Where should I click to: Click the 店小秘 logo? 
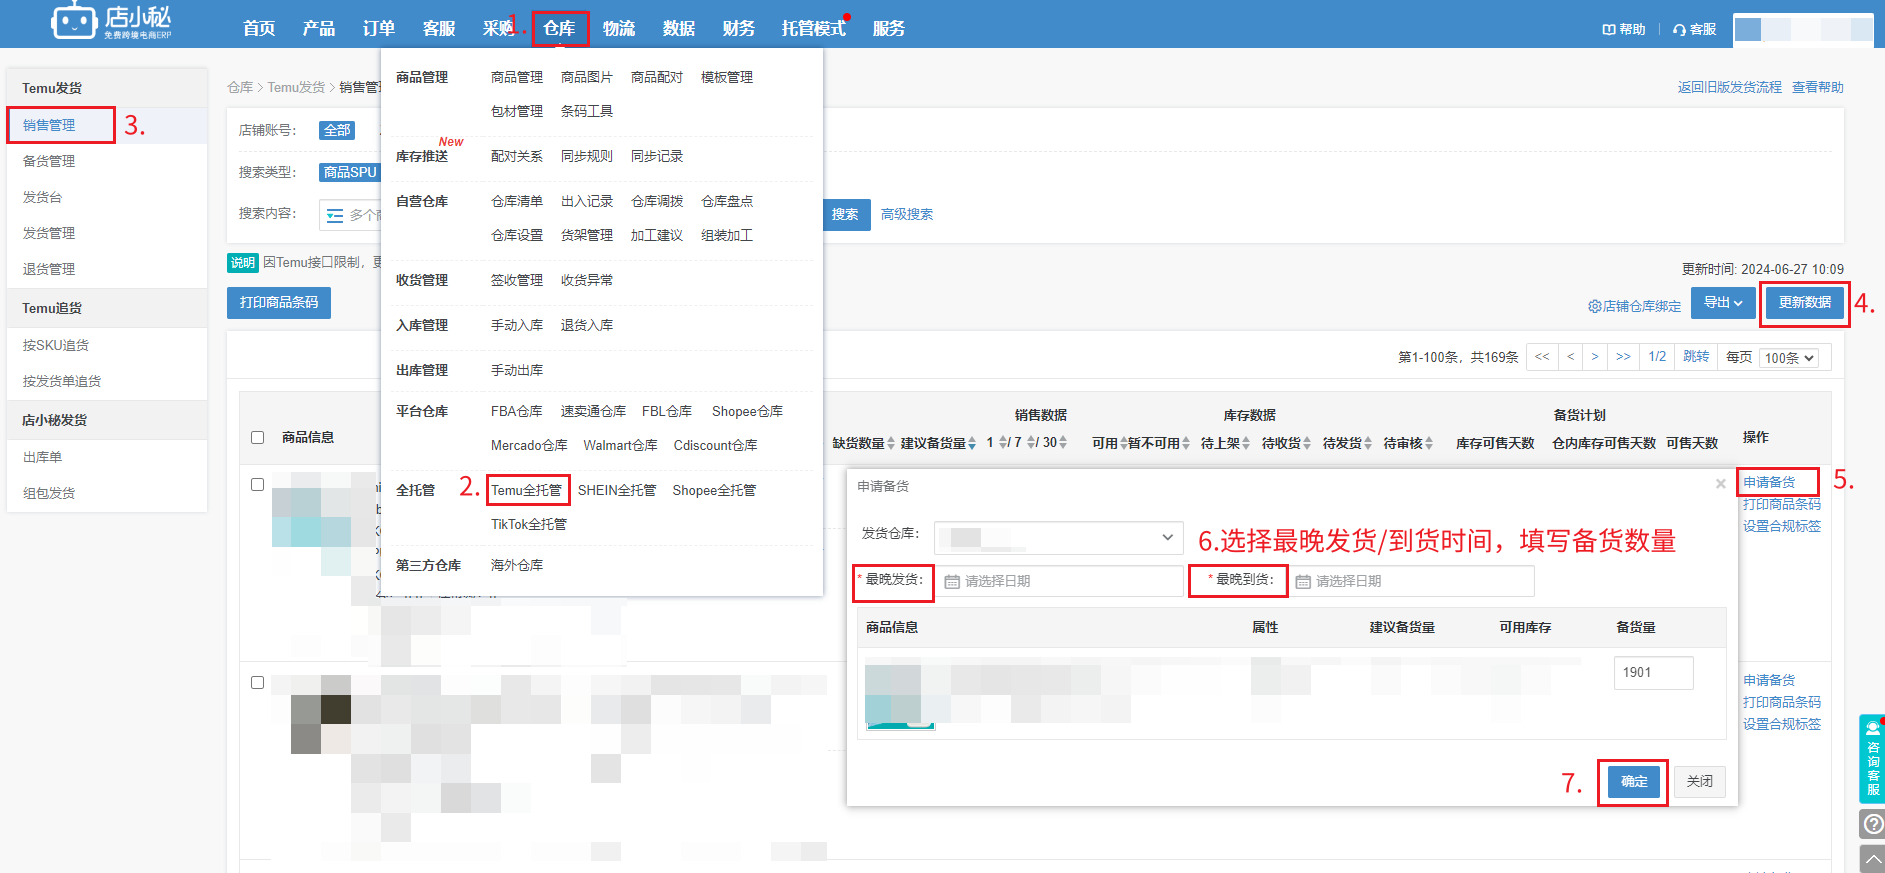[112, 22]
